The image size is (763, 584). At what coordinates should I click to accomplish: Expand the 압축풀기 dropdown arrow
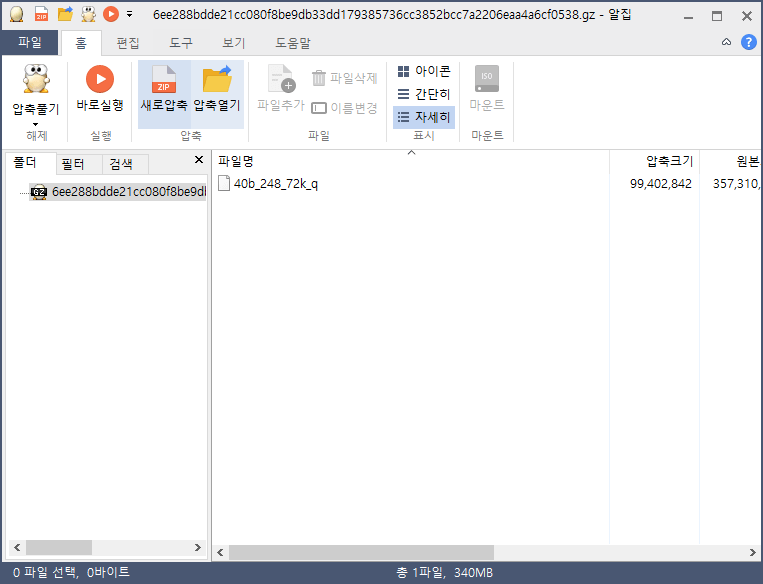pos(36,125)
